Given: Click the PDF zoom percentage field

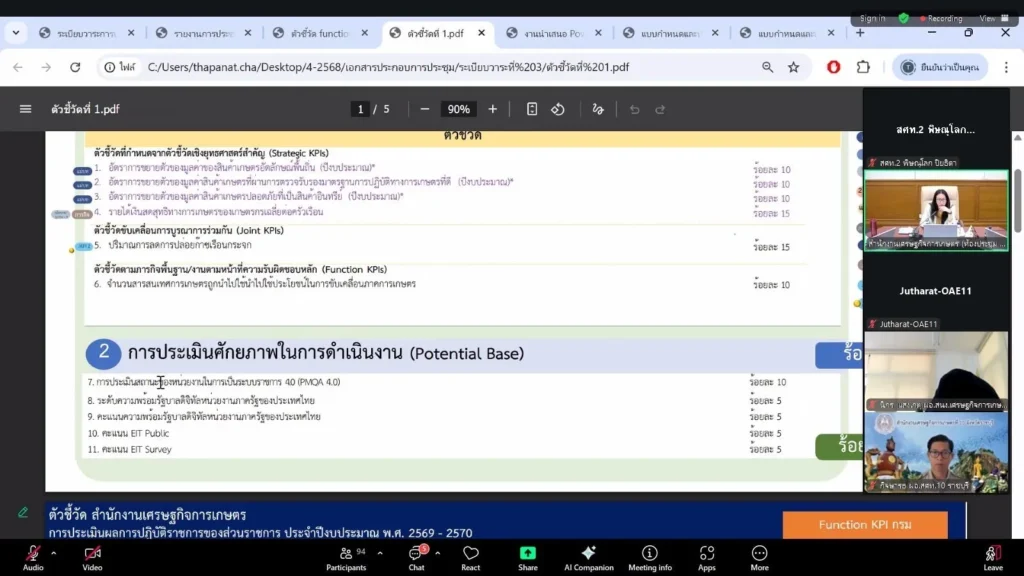Looking at the screenshot, I should 459,109.
